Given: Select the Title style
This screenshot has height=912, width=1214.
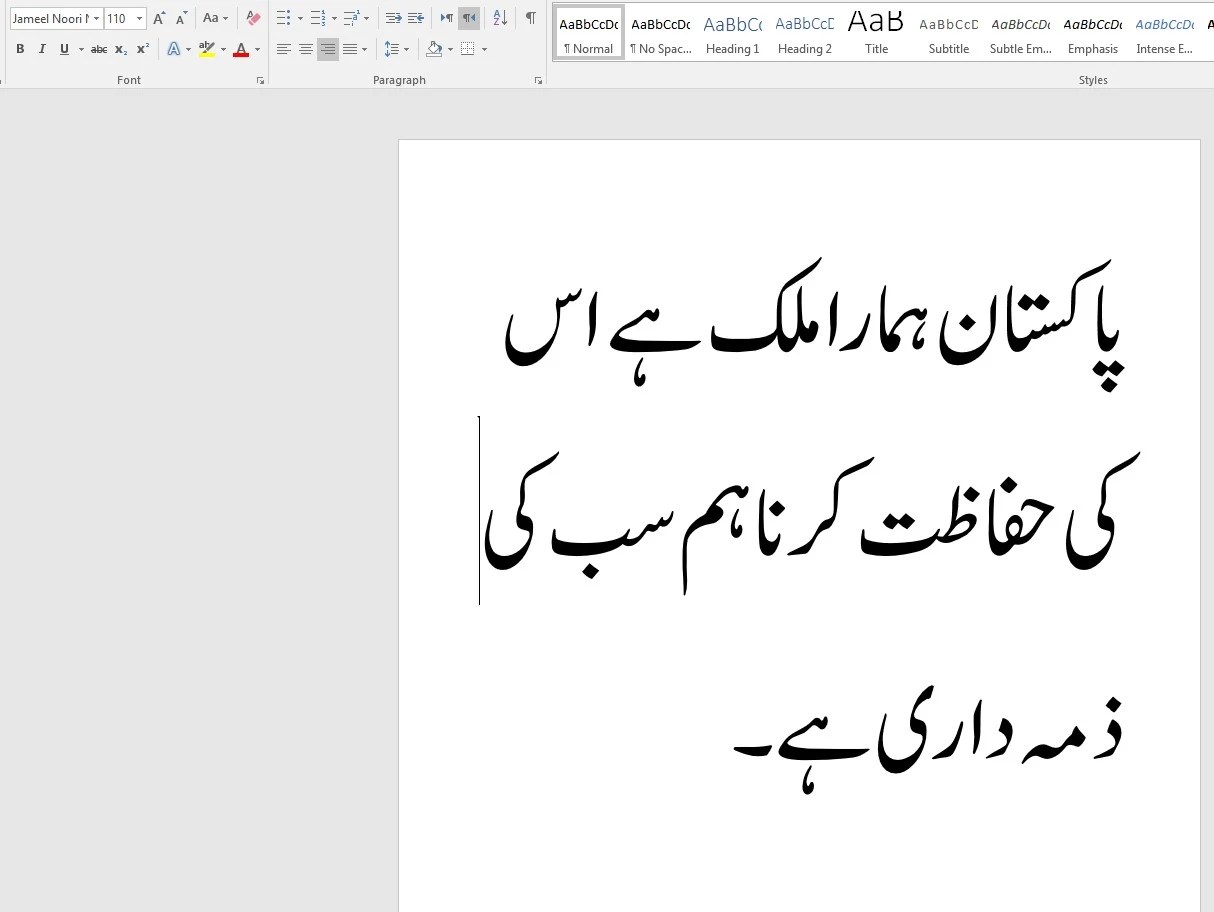Looking at the screenshot, I should pos(876,28).
